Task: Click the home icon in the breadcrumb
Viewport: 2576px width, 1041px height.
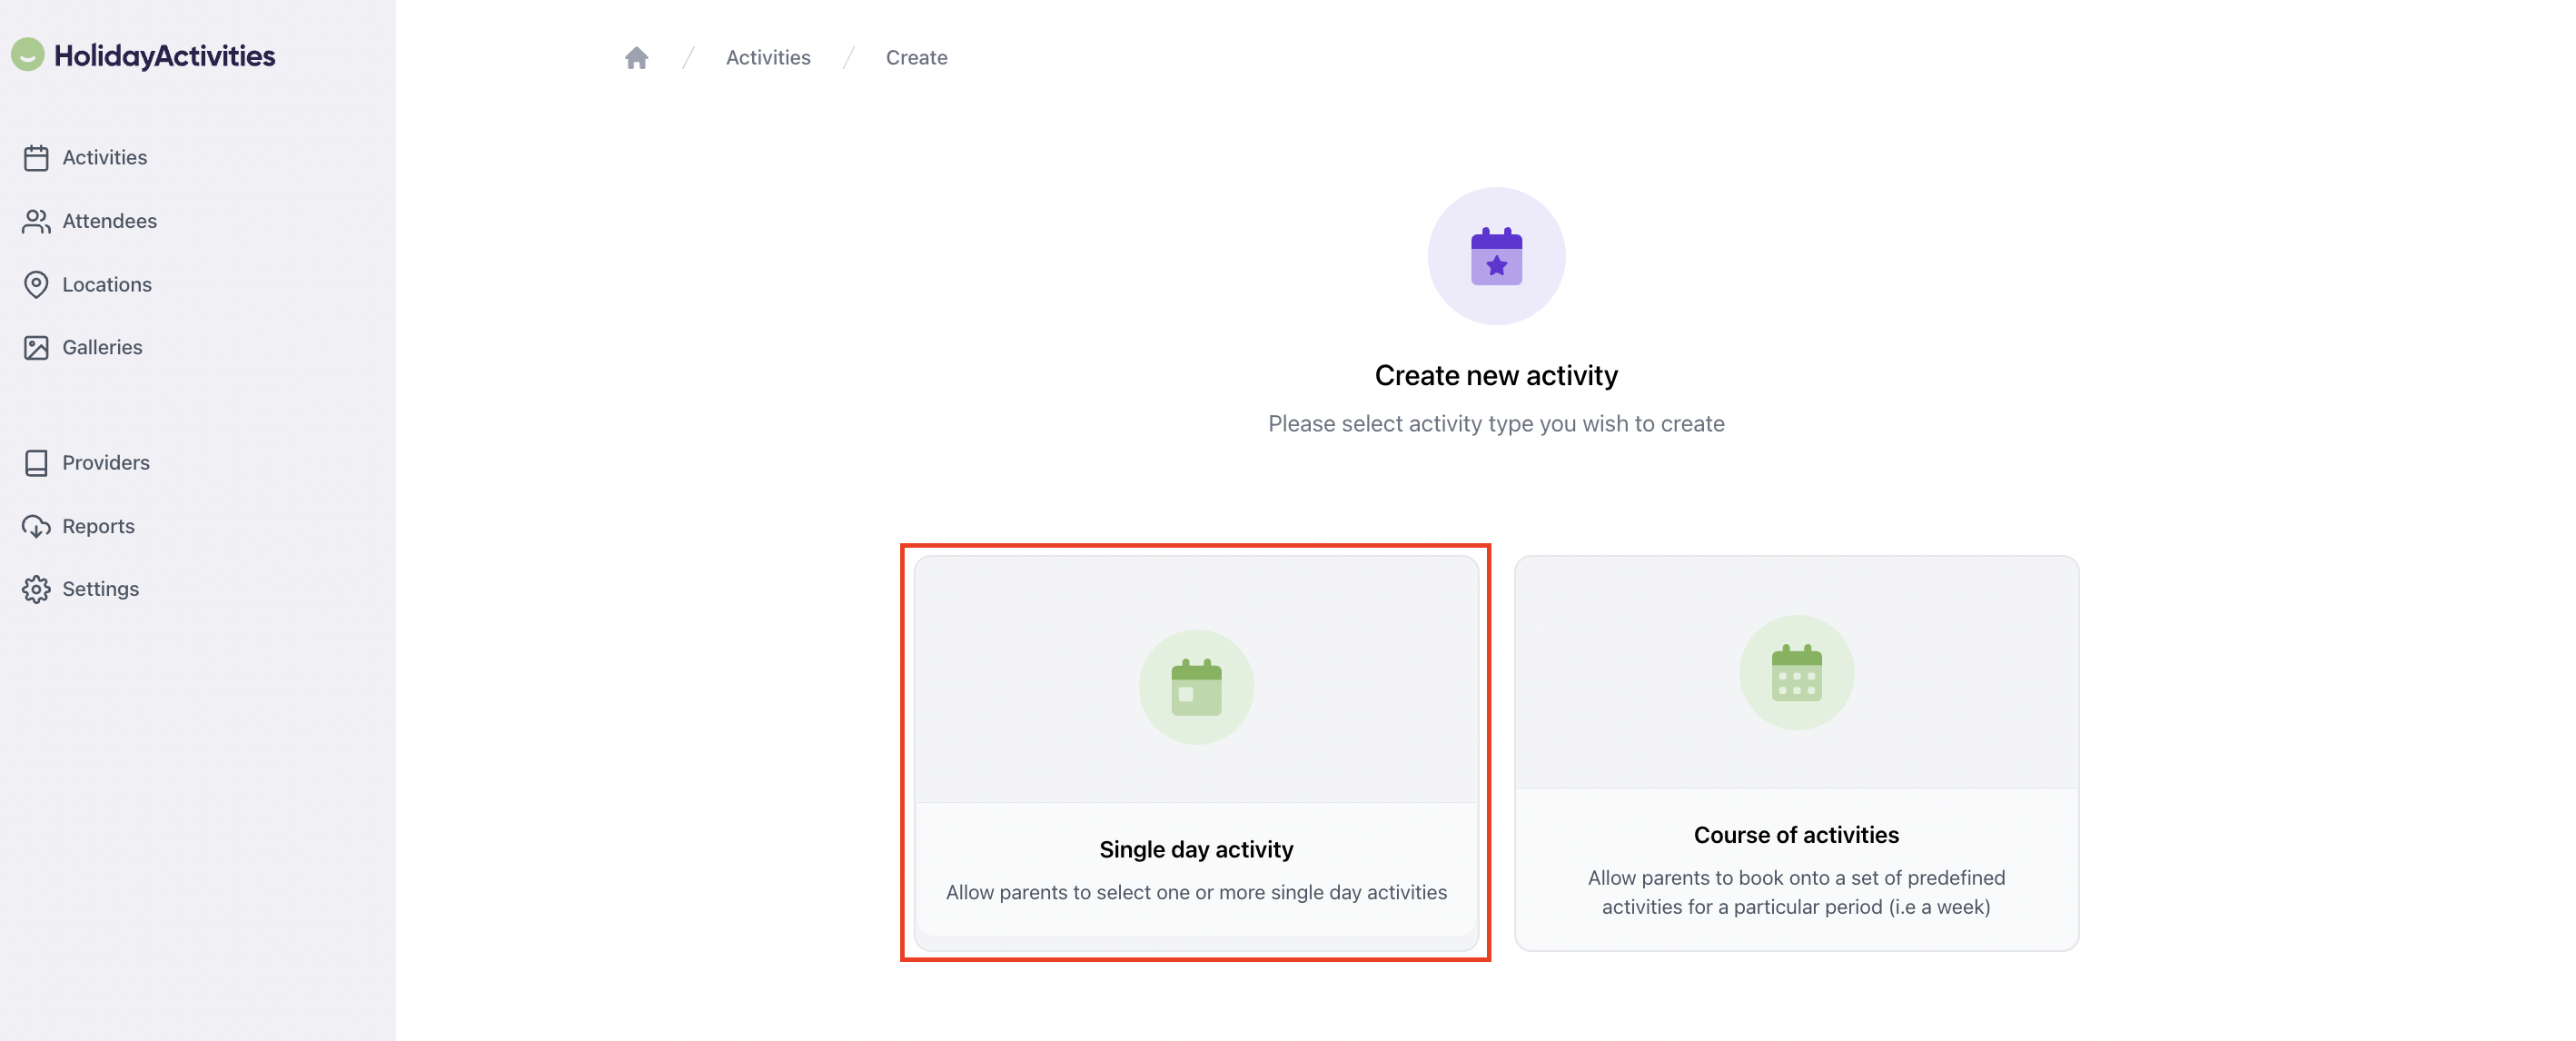Action: [637, 57]
